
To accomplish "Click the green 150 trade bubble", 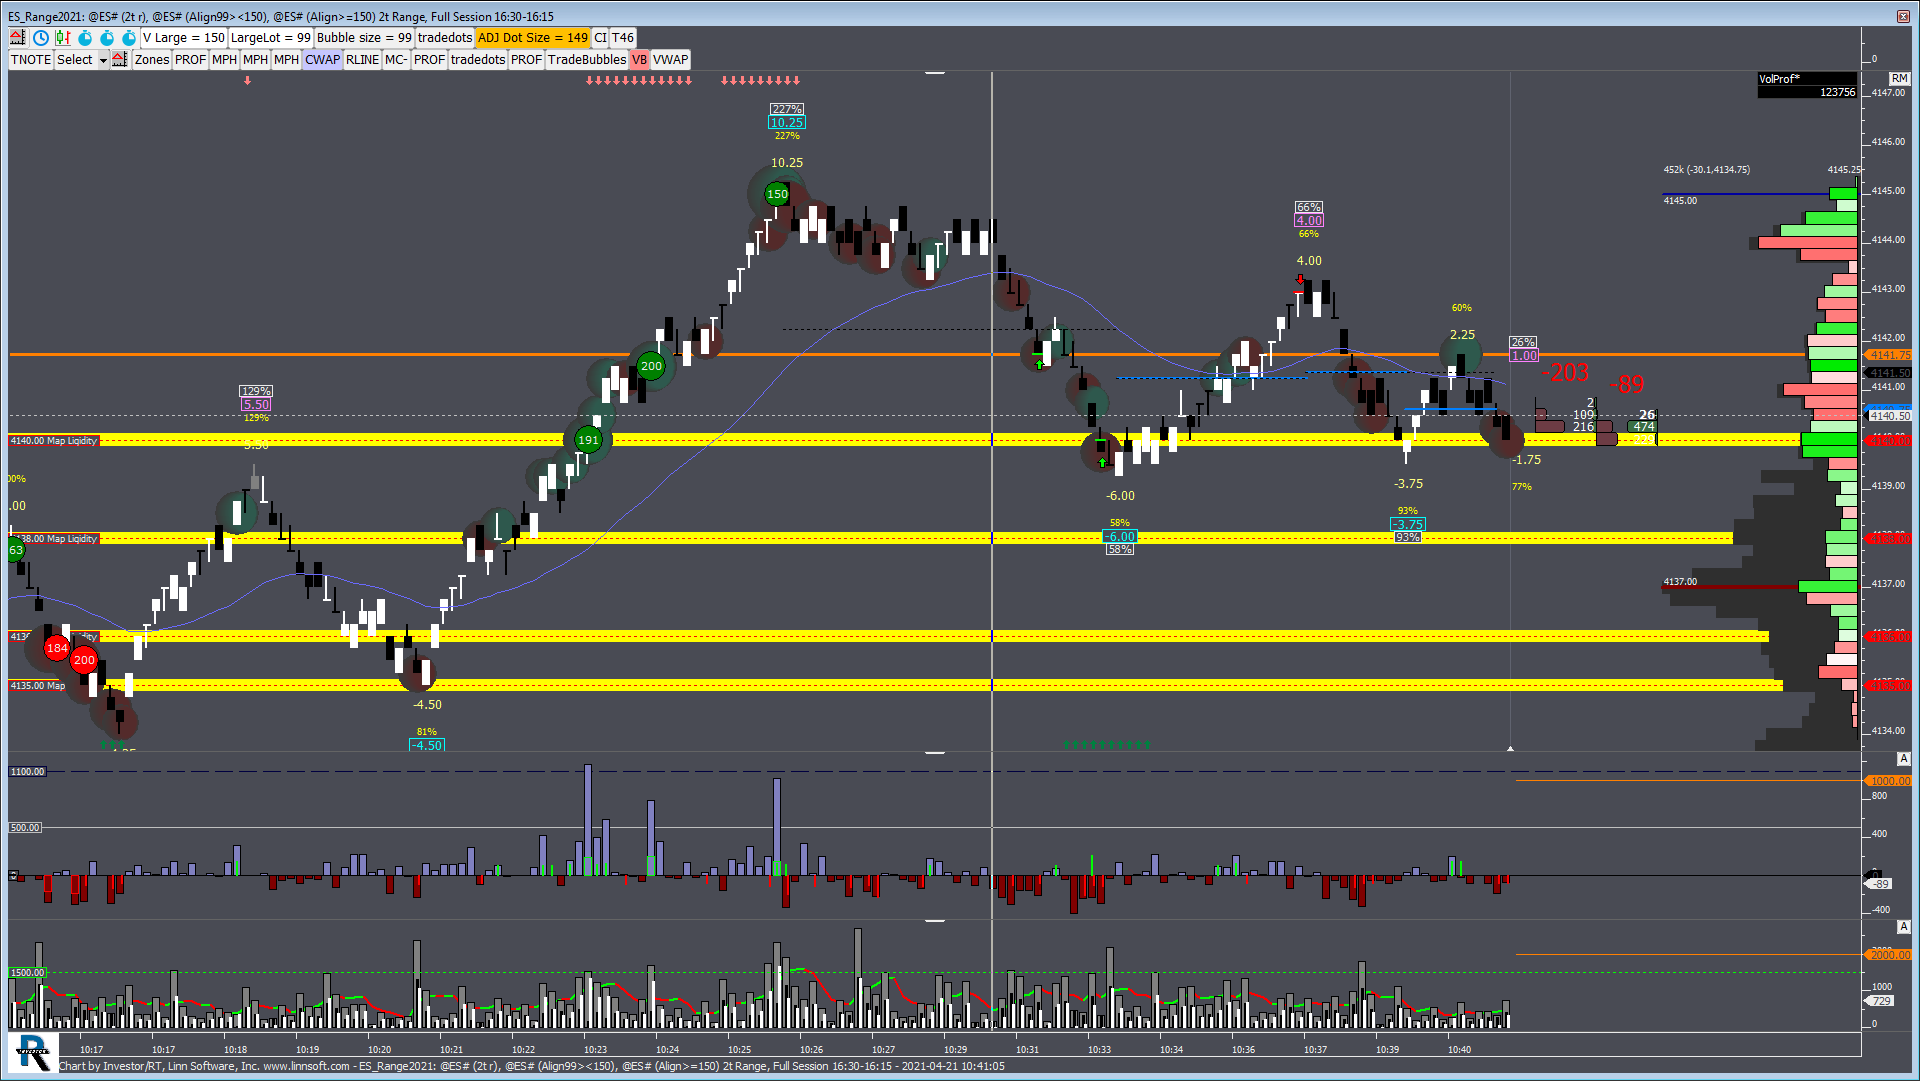I will (777, 194).
